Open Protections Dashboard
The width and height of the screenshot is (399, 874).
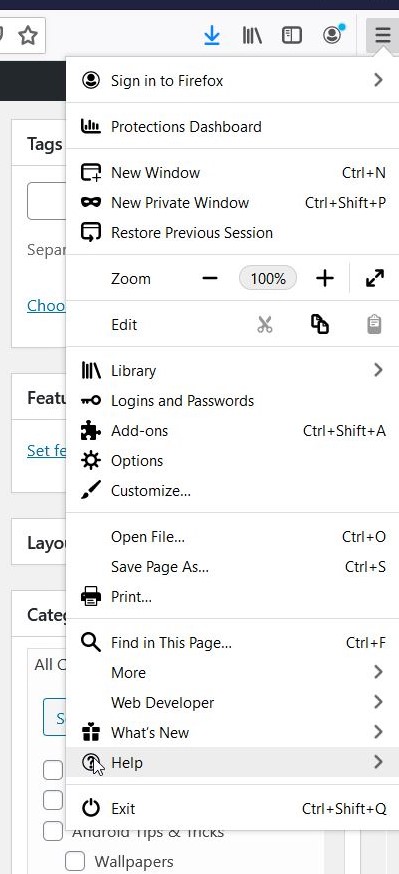(x=232, y=127)
